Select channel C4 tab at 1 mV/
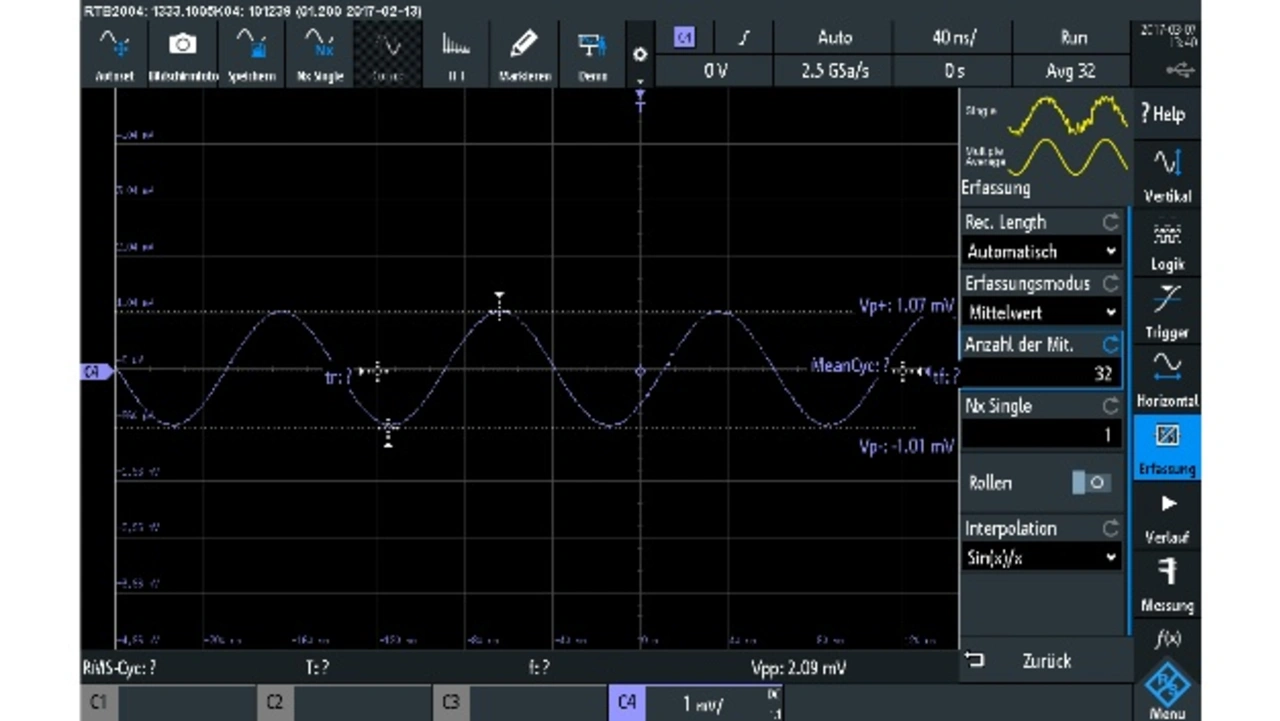This screenshot has height=721, width=1280. coord(696,703)
